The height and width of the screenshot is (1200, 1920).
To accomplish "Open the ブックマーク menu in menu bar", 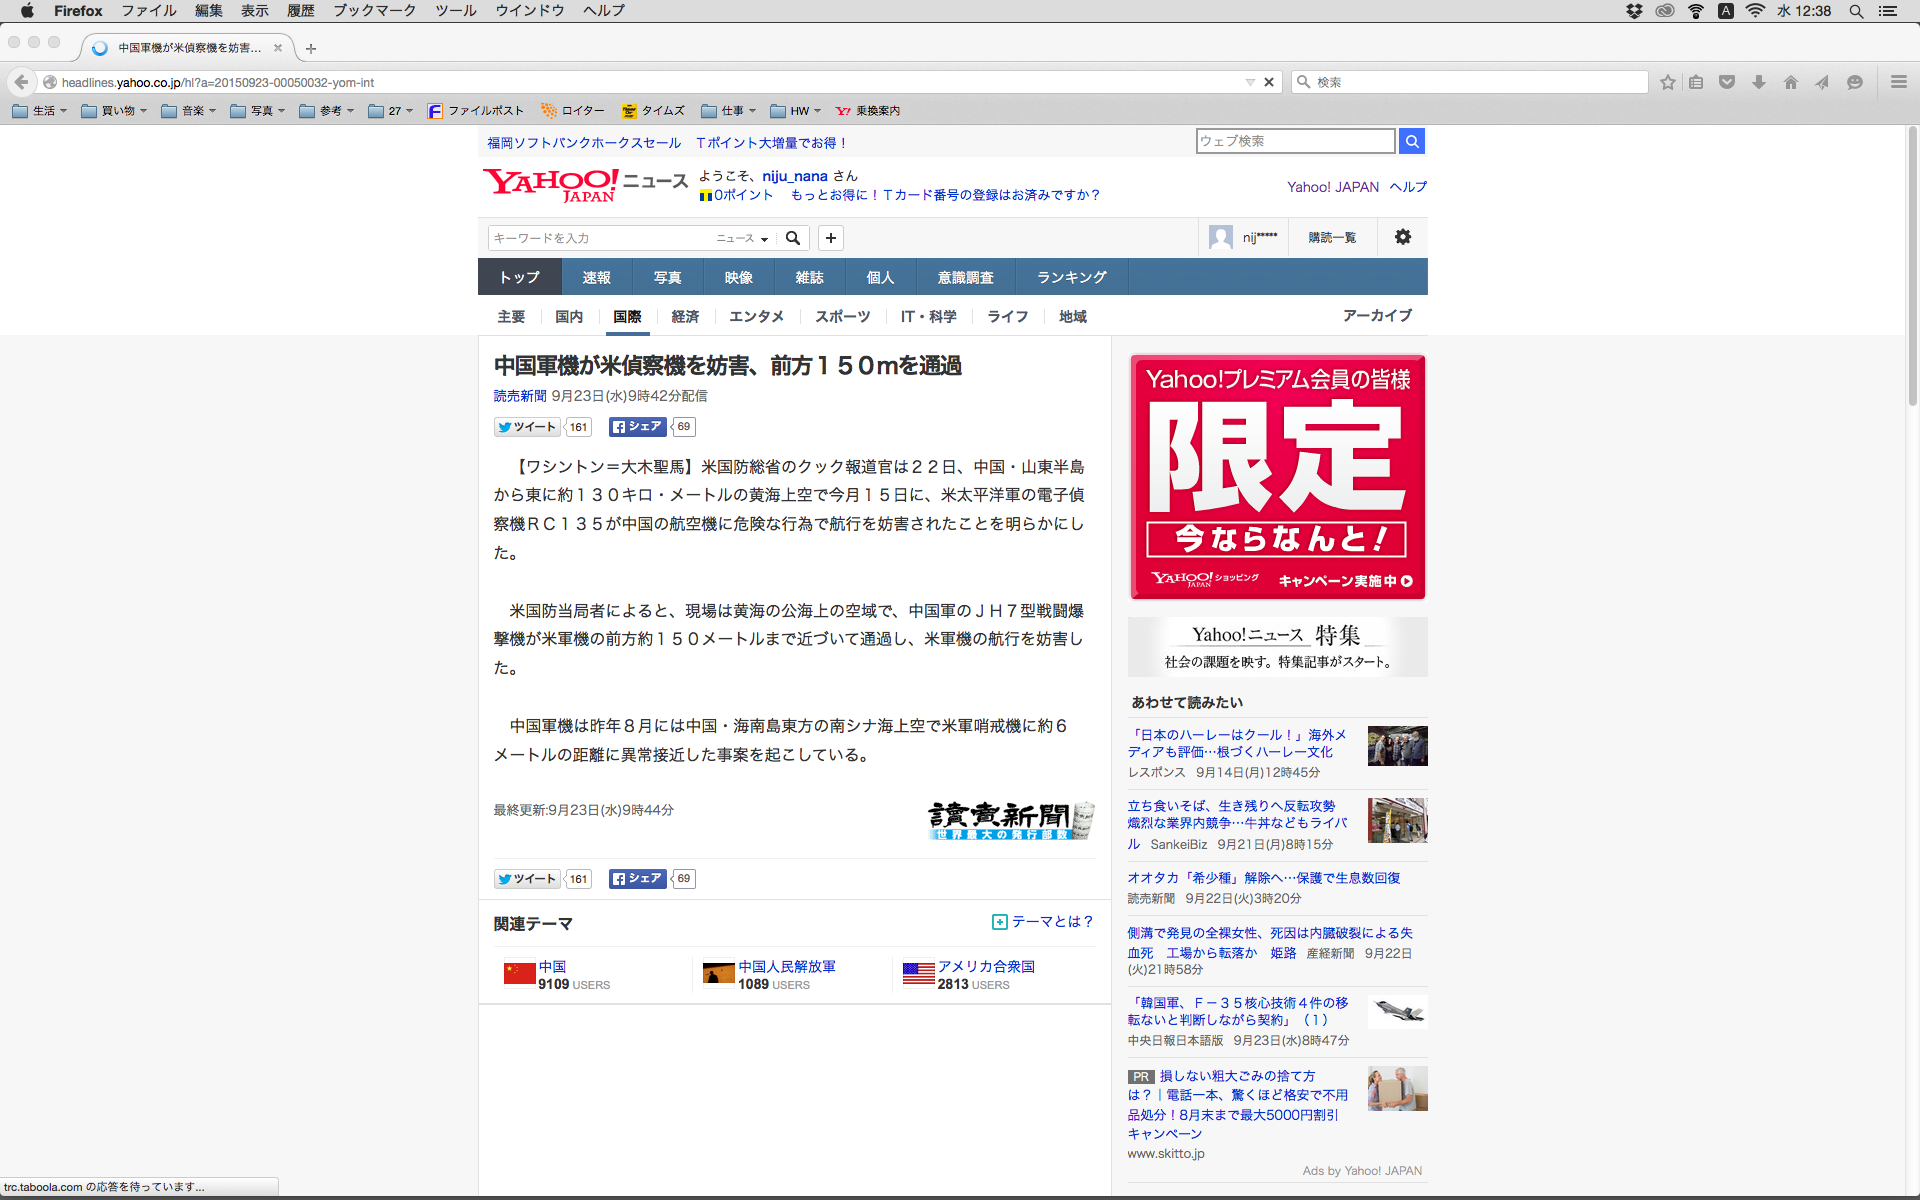I will point(374,11).
